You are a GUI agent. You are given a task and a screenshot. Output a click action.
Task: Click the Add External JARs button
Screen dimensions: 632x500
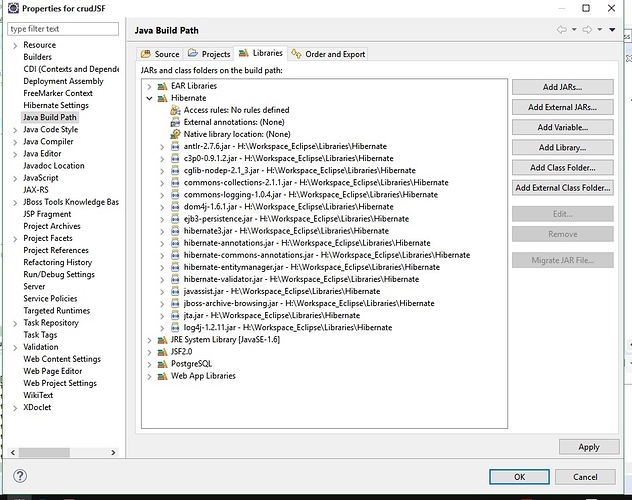click(x=561, y=107)
